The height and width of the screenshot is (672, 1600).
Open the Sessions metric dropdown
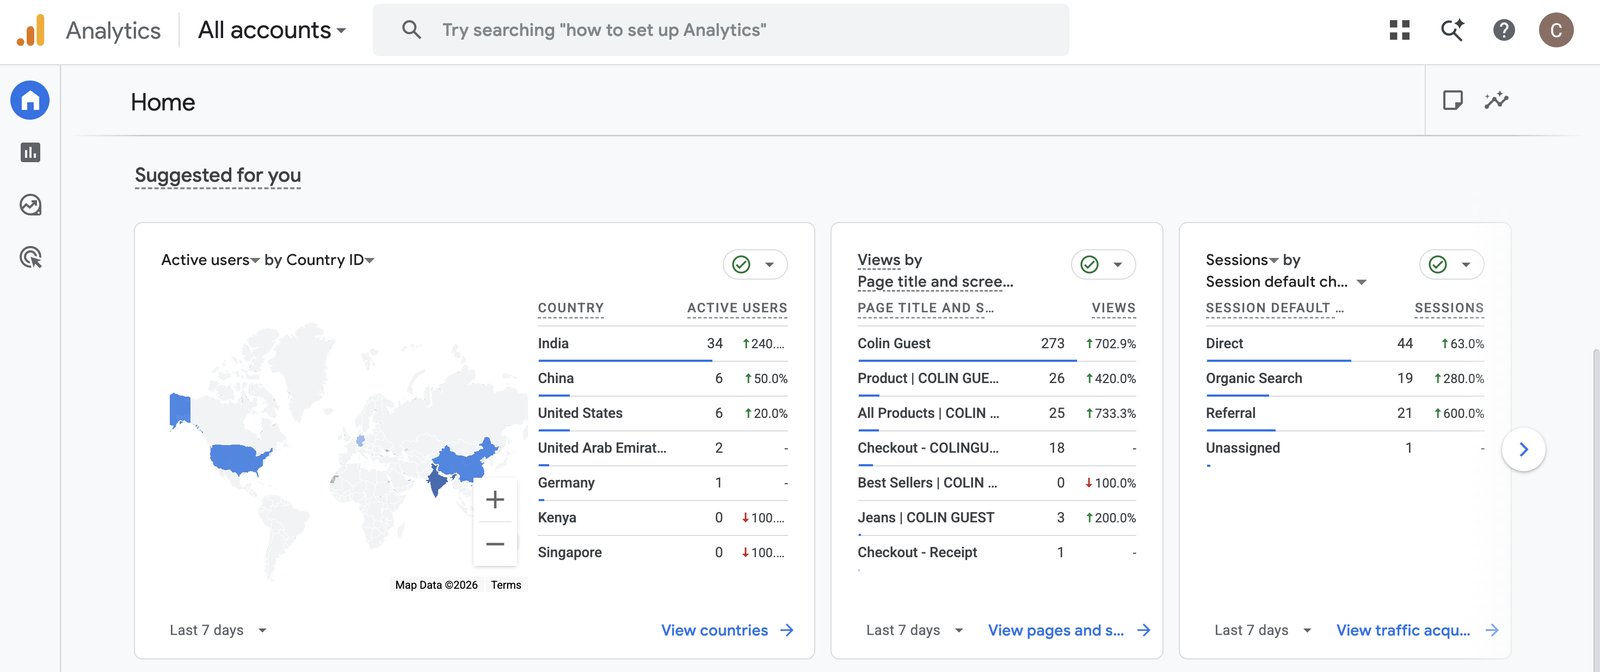point(1242,260)
